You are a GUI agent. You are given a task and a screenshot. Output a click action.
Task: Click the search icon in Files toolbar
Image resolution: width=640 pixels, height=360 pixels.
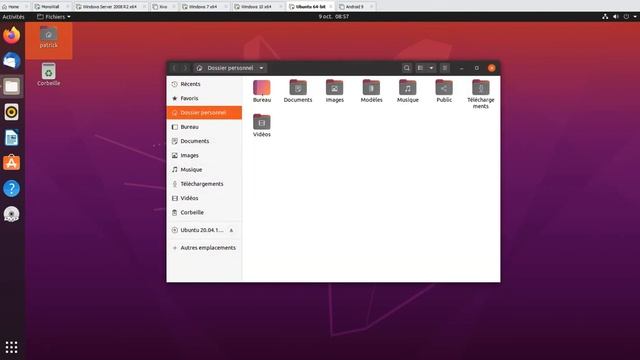(x=407, y=68)
